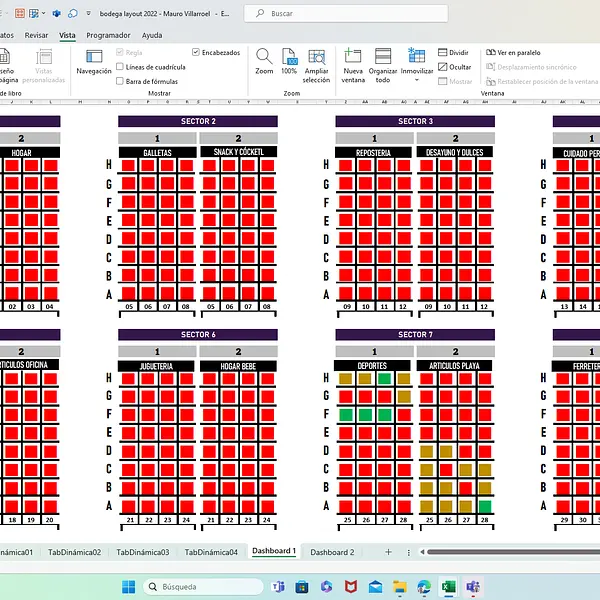
Task: Set zoom to 100%
Action: click(289, 62)
